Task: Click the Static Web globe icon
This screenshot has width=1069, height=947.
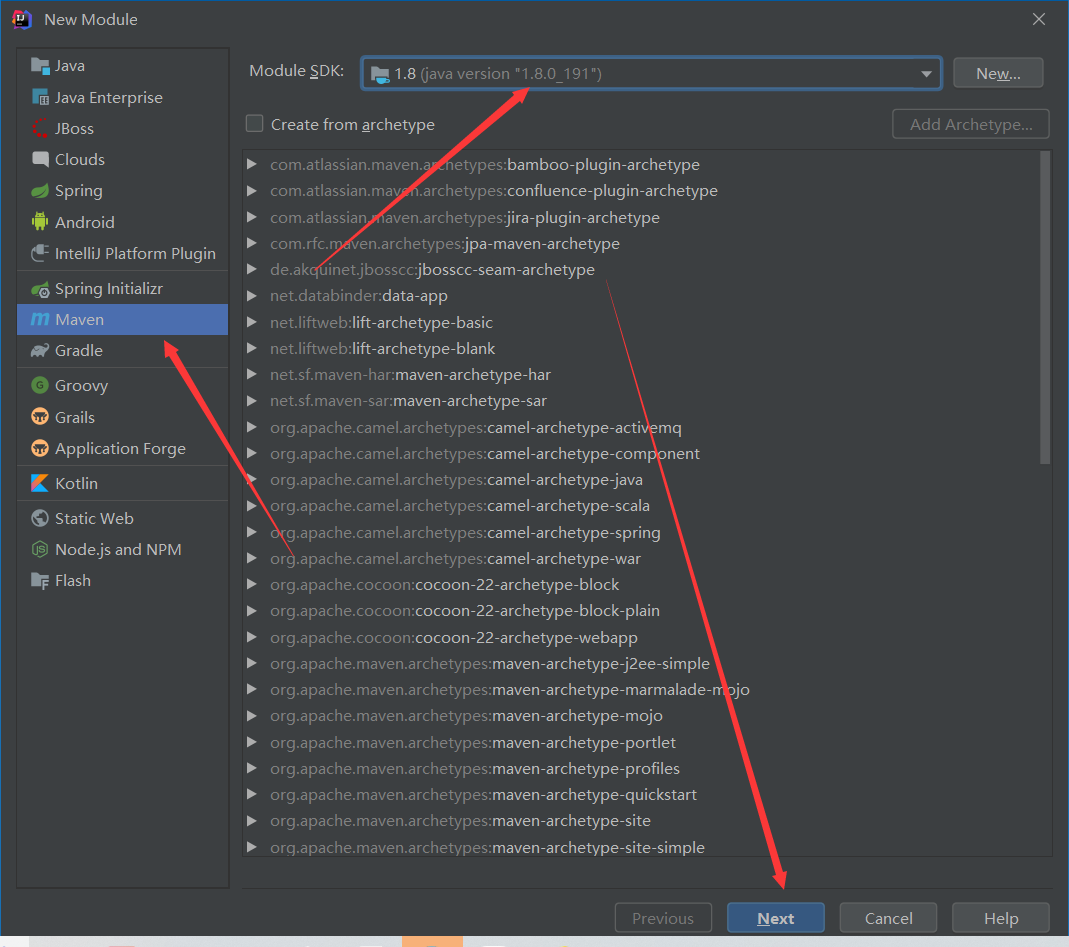Action: click(x=40, y=518)
